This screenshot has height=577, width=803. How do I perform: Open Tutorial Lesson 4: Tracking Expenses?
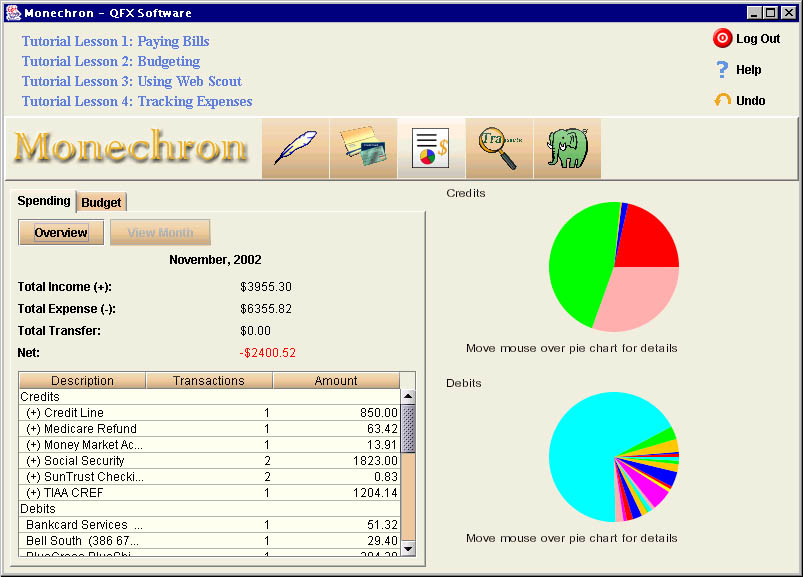(137, 102)
